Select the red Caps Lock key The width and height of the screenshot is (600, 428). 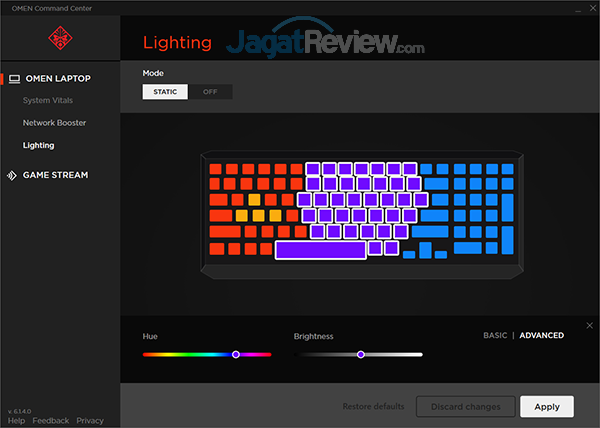click(221, 216)
